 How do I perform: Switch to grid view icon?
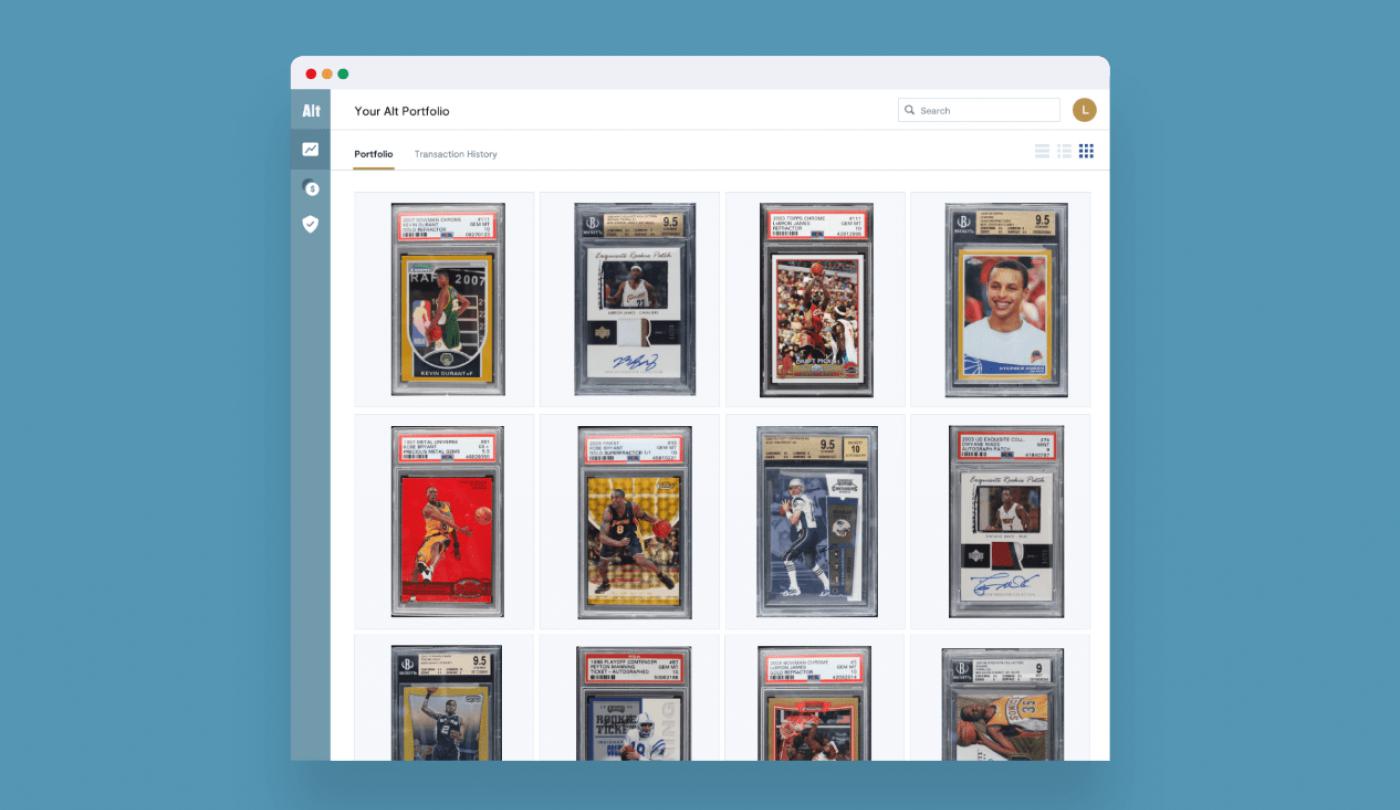pyautogui.click(x=1086, y=151)
